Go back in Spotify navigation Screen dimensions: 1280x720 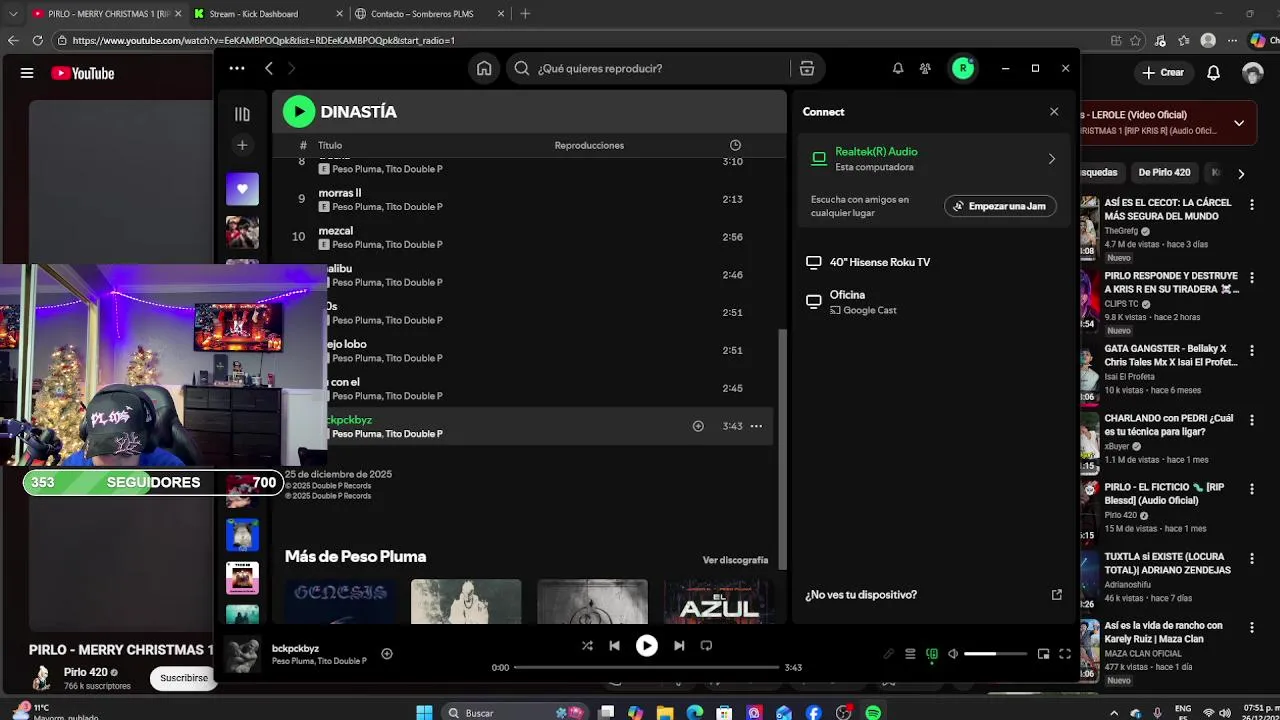pos(269,68)
